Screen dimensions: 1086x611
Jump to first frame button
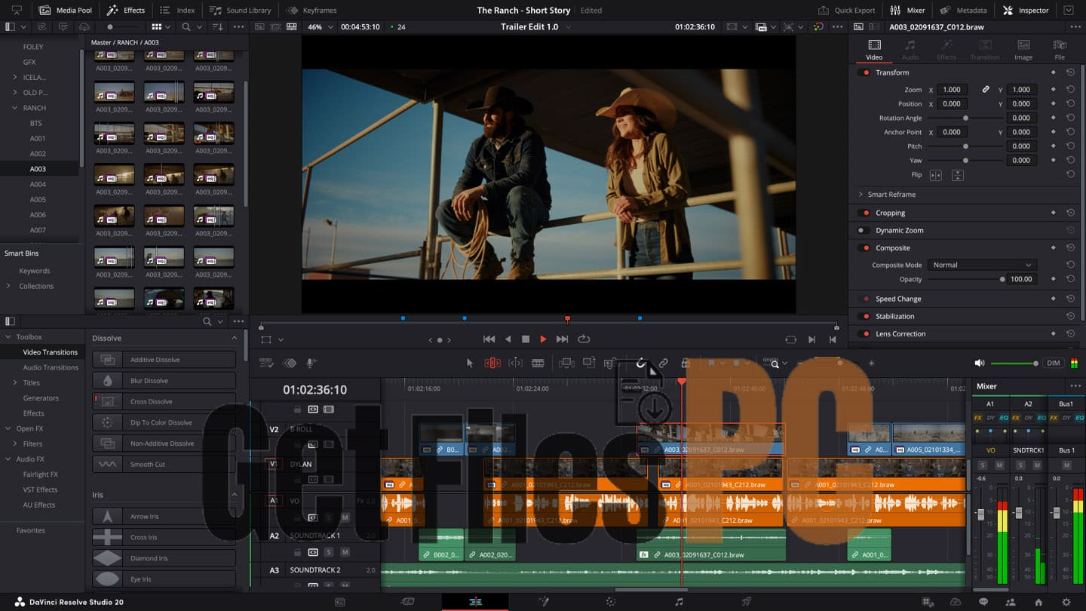(x=489, y=339)
